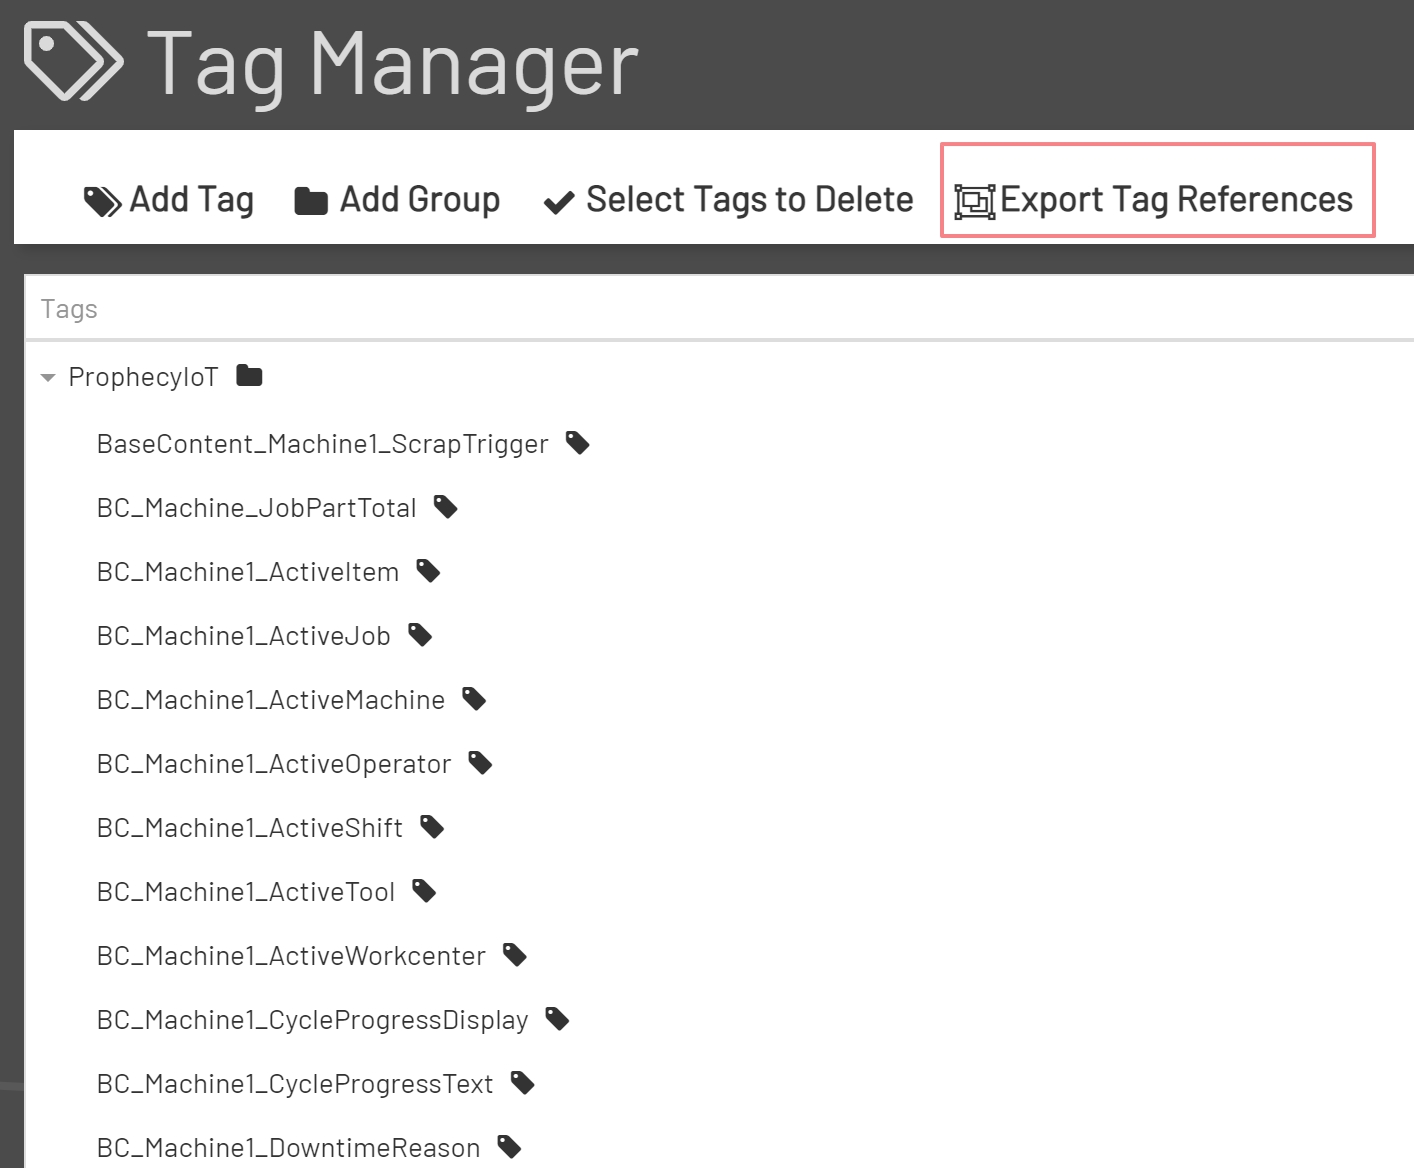Click the tag icon next to BC_Machine1_CycleProgressDisplay
The height and width of the screenshot is (1168, 1414).
556,1019
